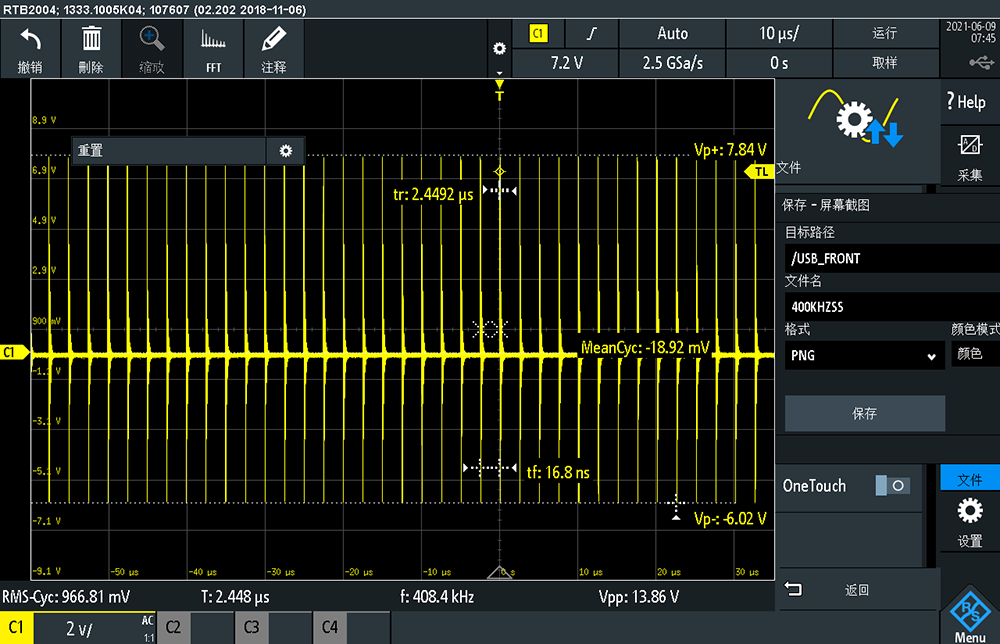1000x644 pixels.
Task: Select the 注释 annotation pencil tool
Action: pos(273,41)
